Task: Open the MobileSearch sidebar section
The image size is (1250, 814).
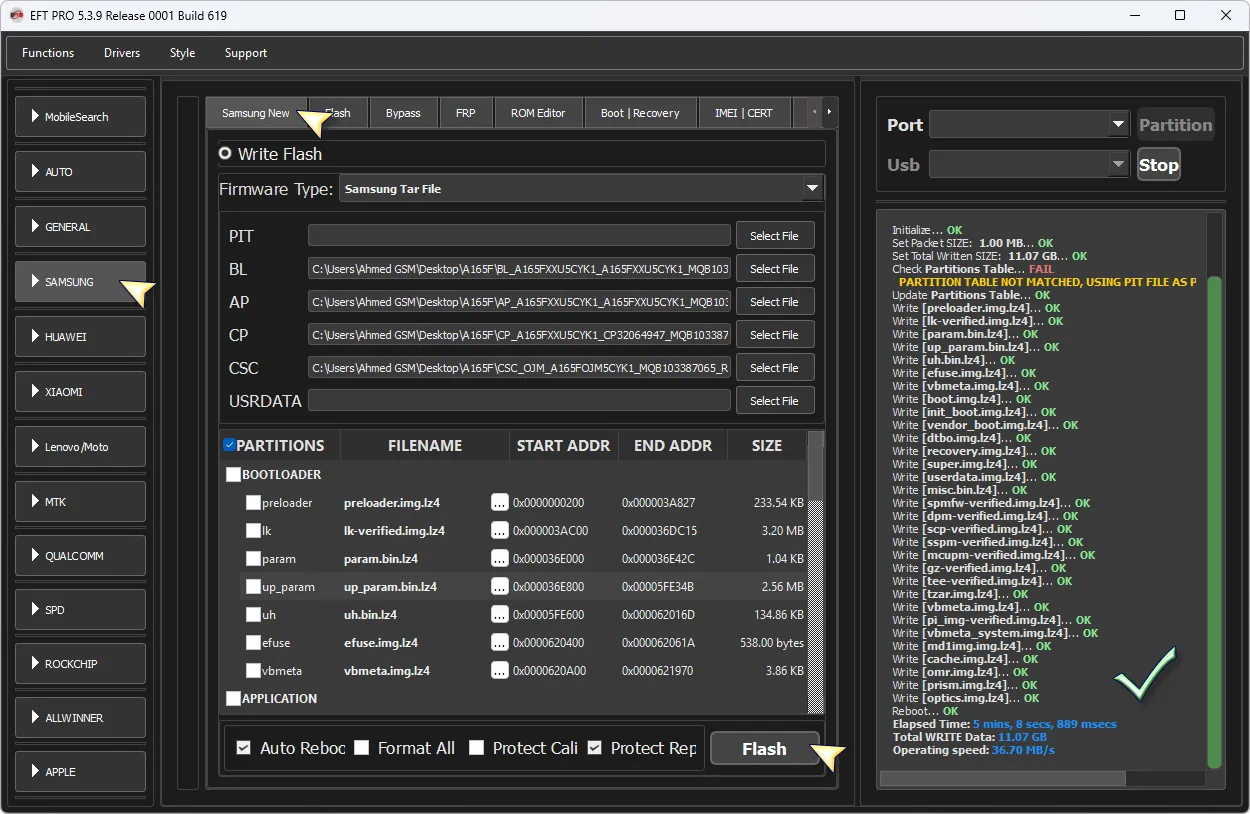Action: [81, 117]
